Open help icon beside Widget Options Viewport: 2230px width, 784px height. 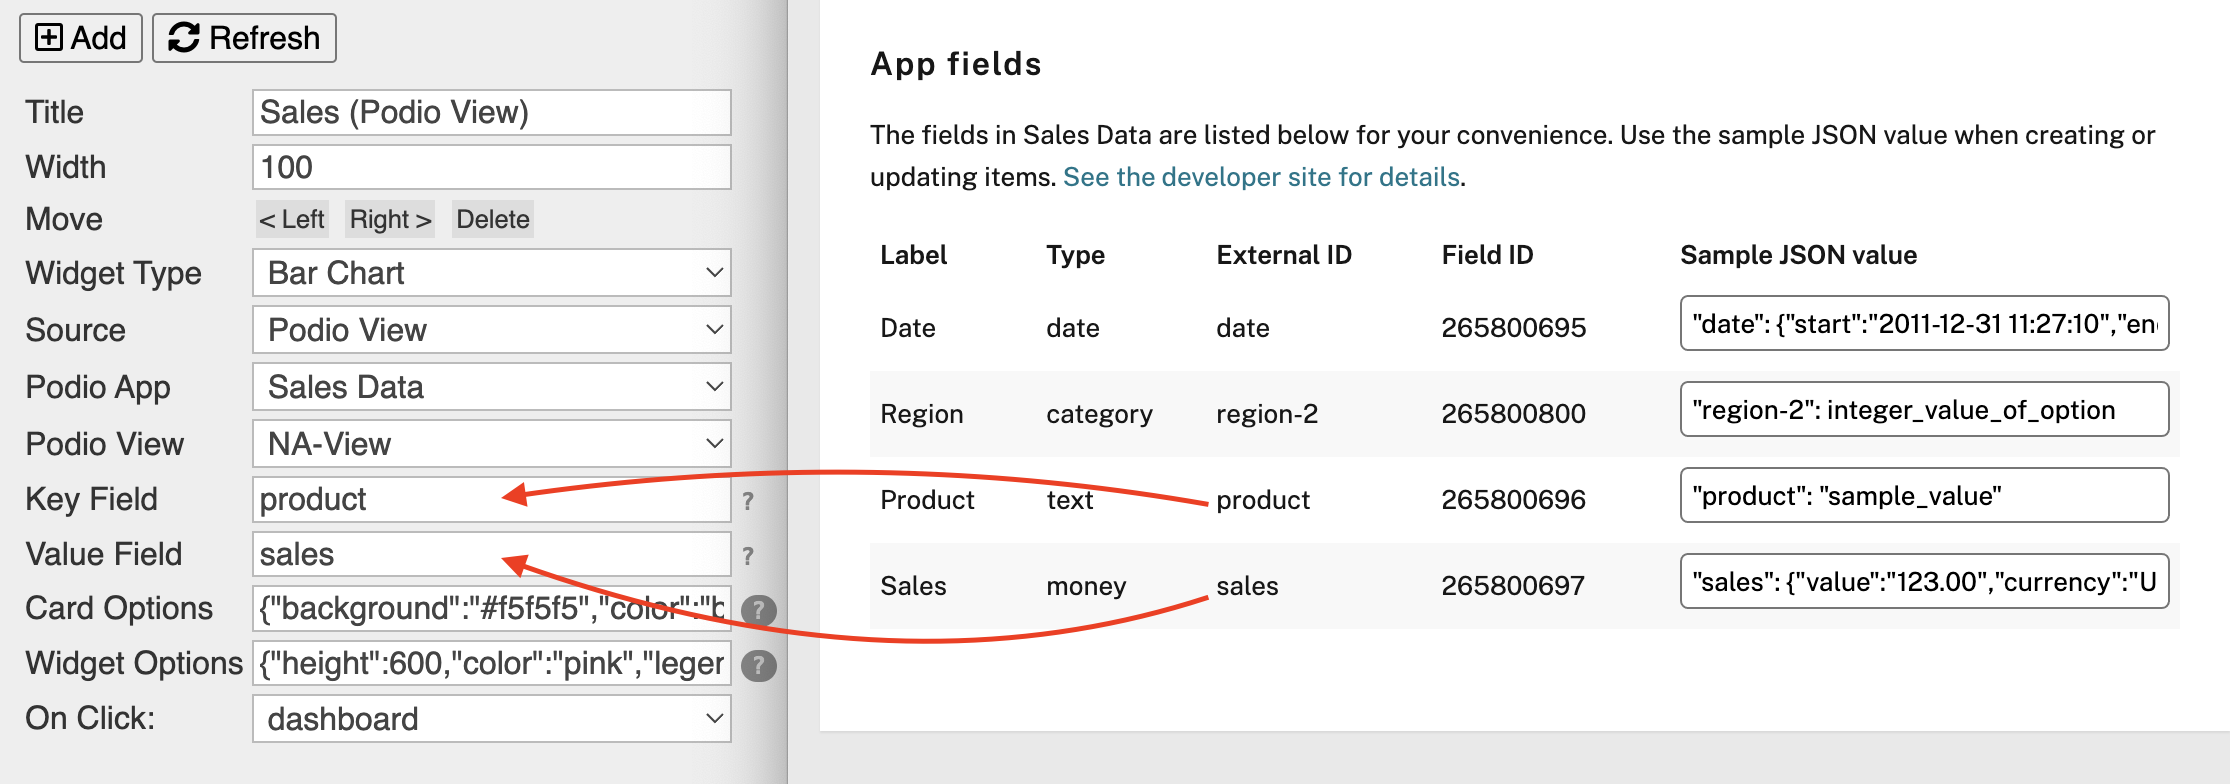pos(759,665)
